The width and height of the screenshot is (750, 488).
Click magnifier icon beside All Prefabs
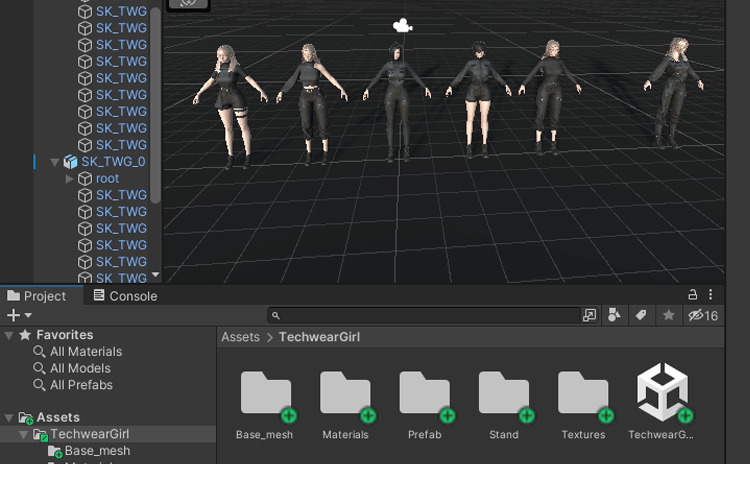[x=39, y=385]
